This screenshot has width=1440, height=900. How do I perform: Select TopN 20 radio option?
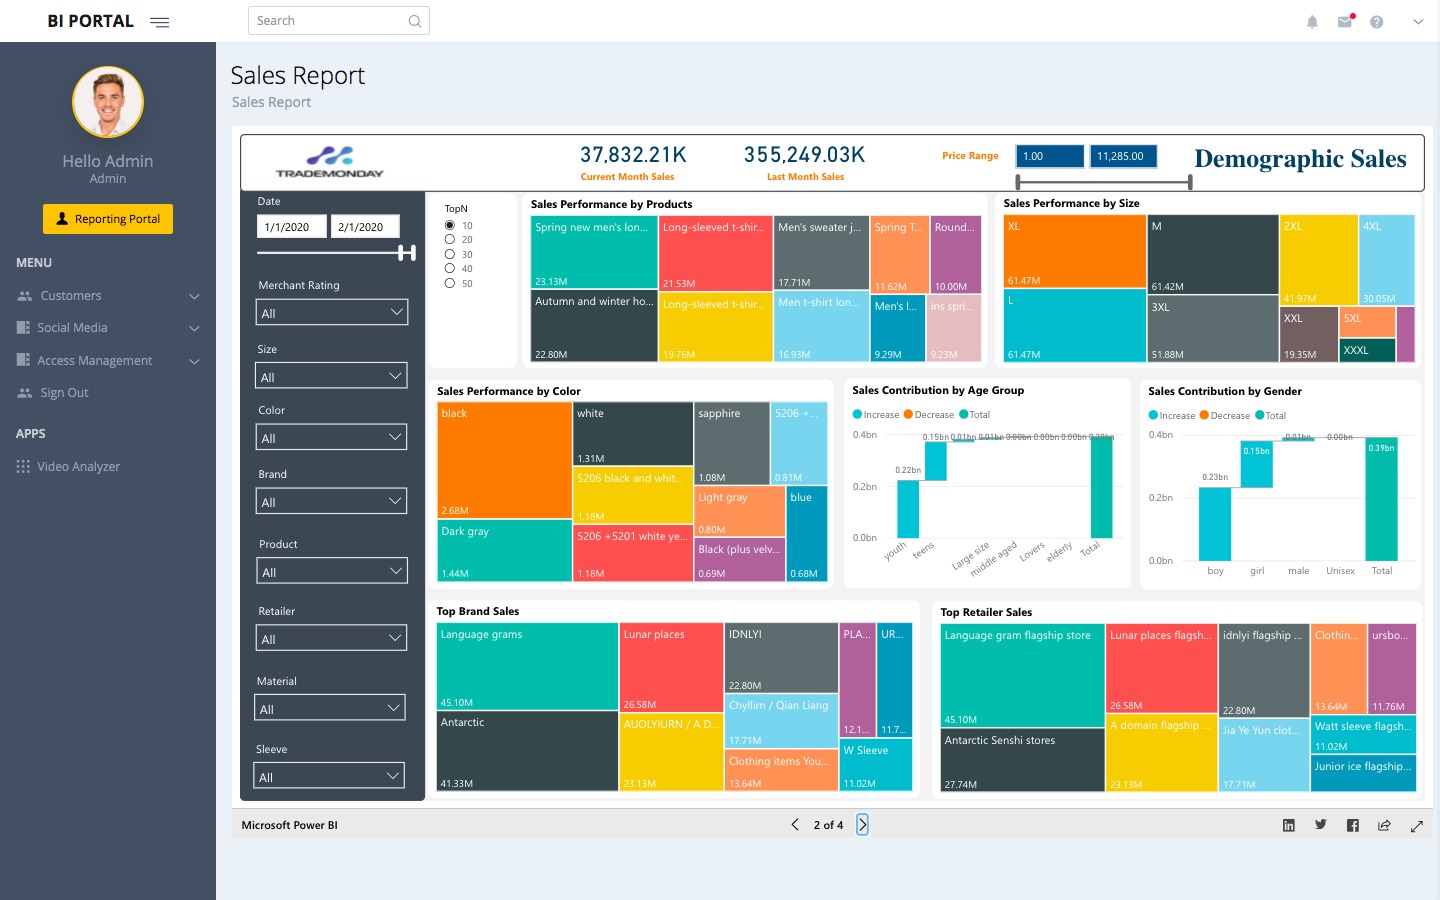point(450,240)
